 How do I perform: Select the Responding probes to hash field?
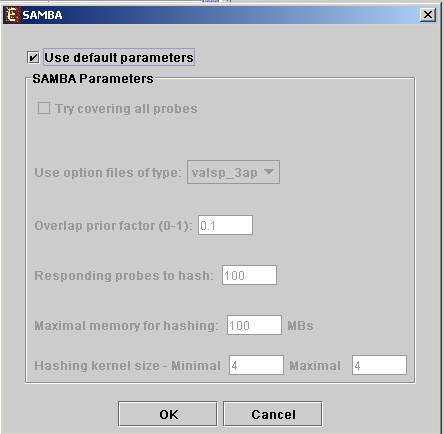[249, 275]
